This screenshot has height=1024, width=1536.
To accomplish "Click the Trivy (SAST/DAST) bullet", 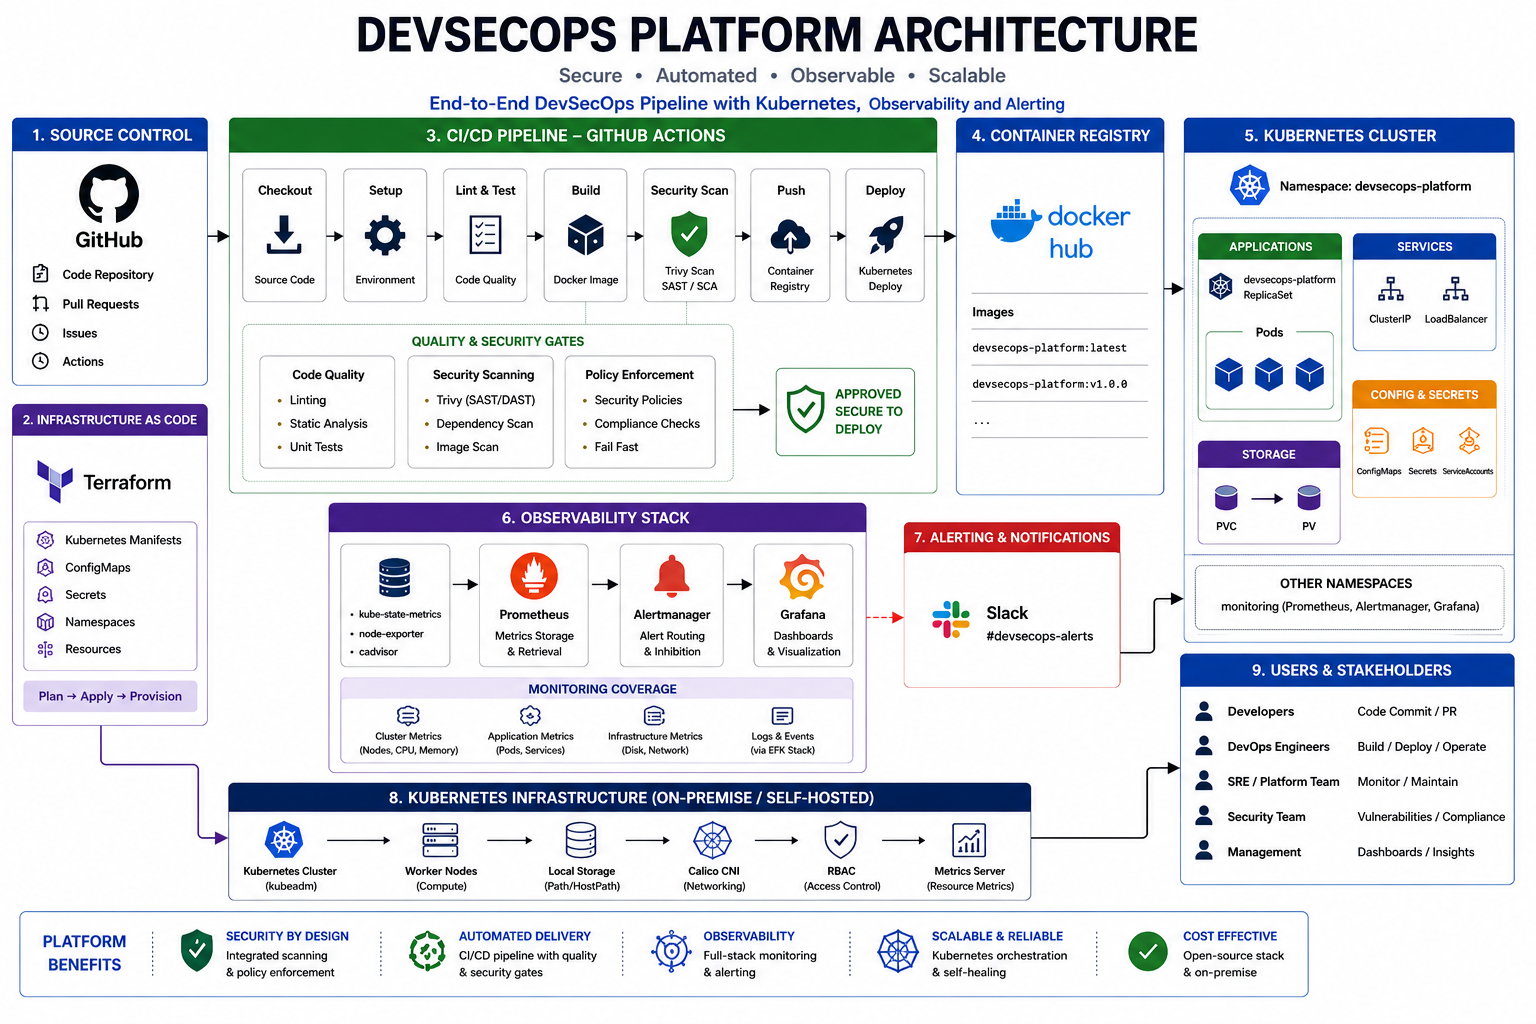I will tap(485, 400).
